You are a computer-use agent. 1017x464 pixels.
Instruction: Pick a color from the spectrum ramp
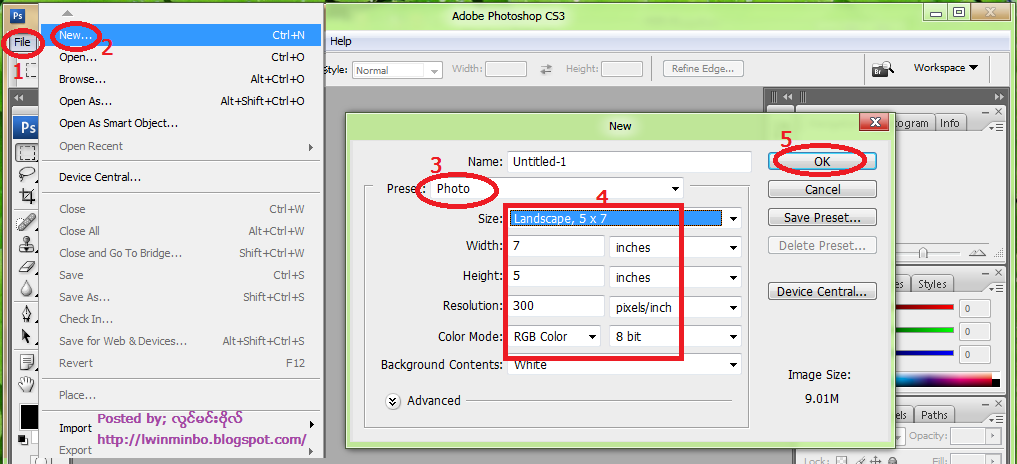[944, 381]
